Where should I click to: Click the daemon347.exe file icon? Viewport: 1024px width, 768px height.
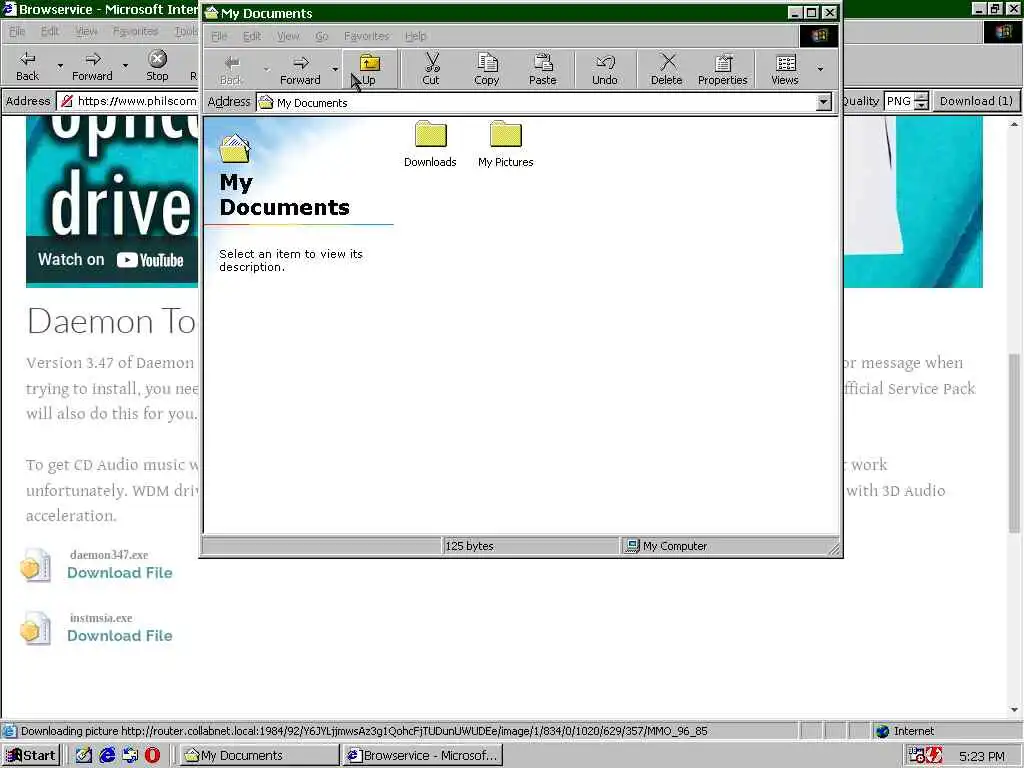[x=35, y=565]
